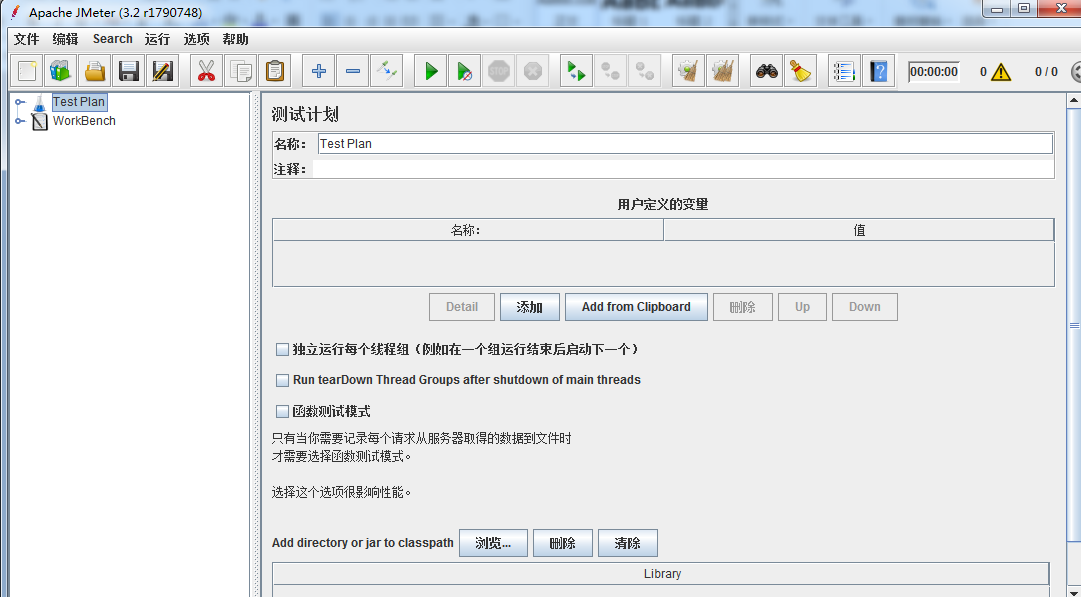Click the Add from Clipboard button

click(636, 307)
